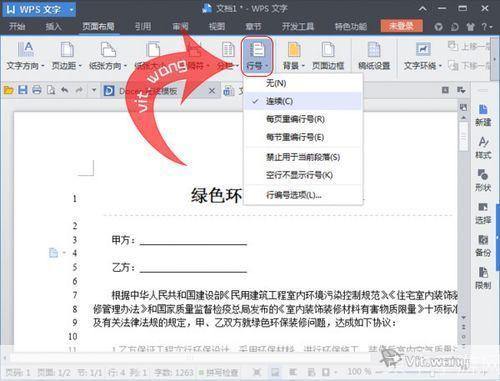500x381 pixels.
Task: Collapse the ribbon with the up chevron
Action: coord(423,9)
